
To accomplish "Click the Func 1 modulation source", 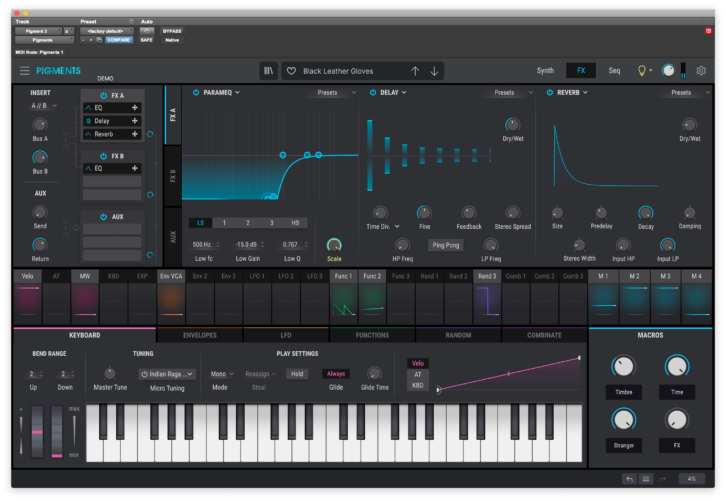I will point(343,296).
